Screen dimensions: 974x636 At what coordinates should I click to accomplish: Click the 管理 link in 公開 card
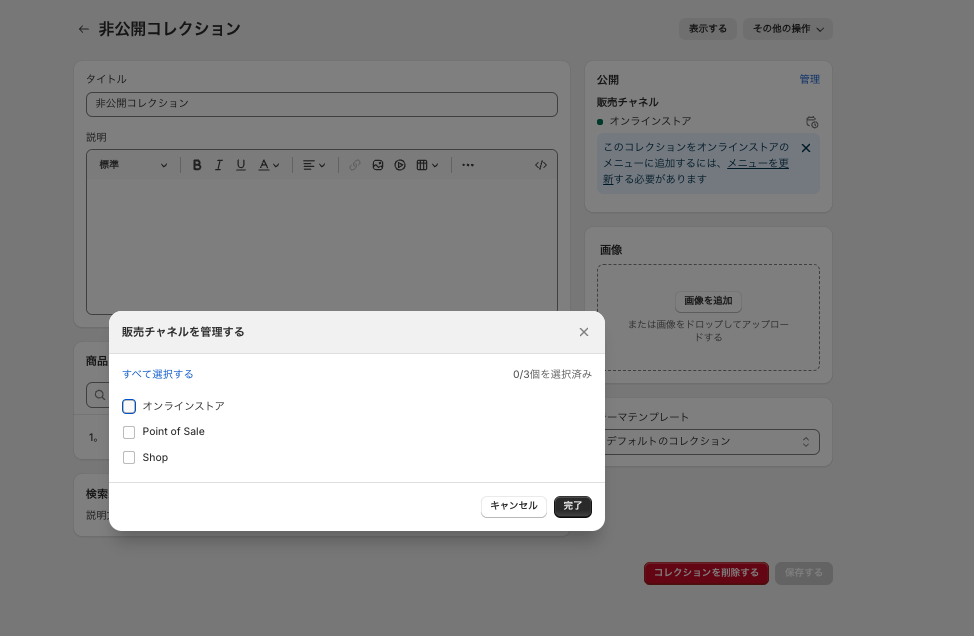click(x=809, y=80)
